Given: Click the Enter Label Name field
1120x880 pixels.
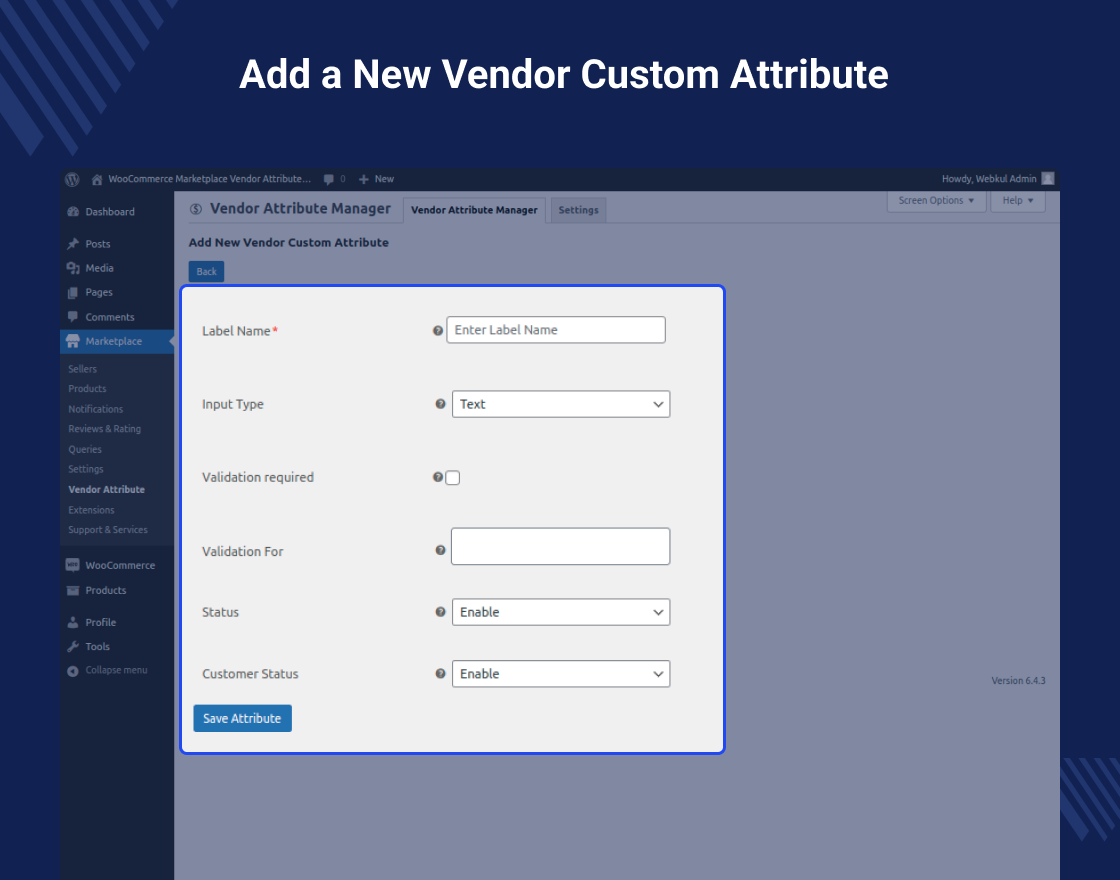Looking at the screenshot, I should [556, 330].
